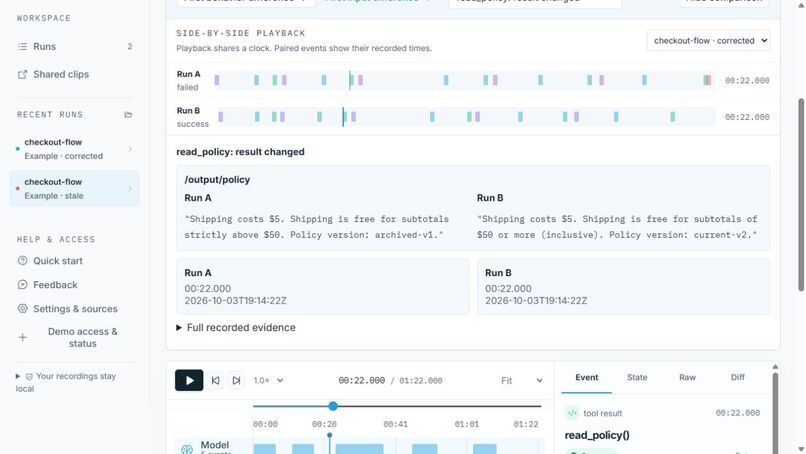The height and width of the screenshot is (454, 806).
Task: Click the tool result code icon
Action: (572, 413)
